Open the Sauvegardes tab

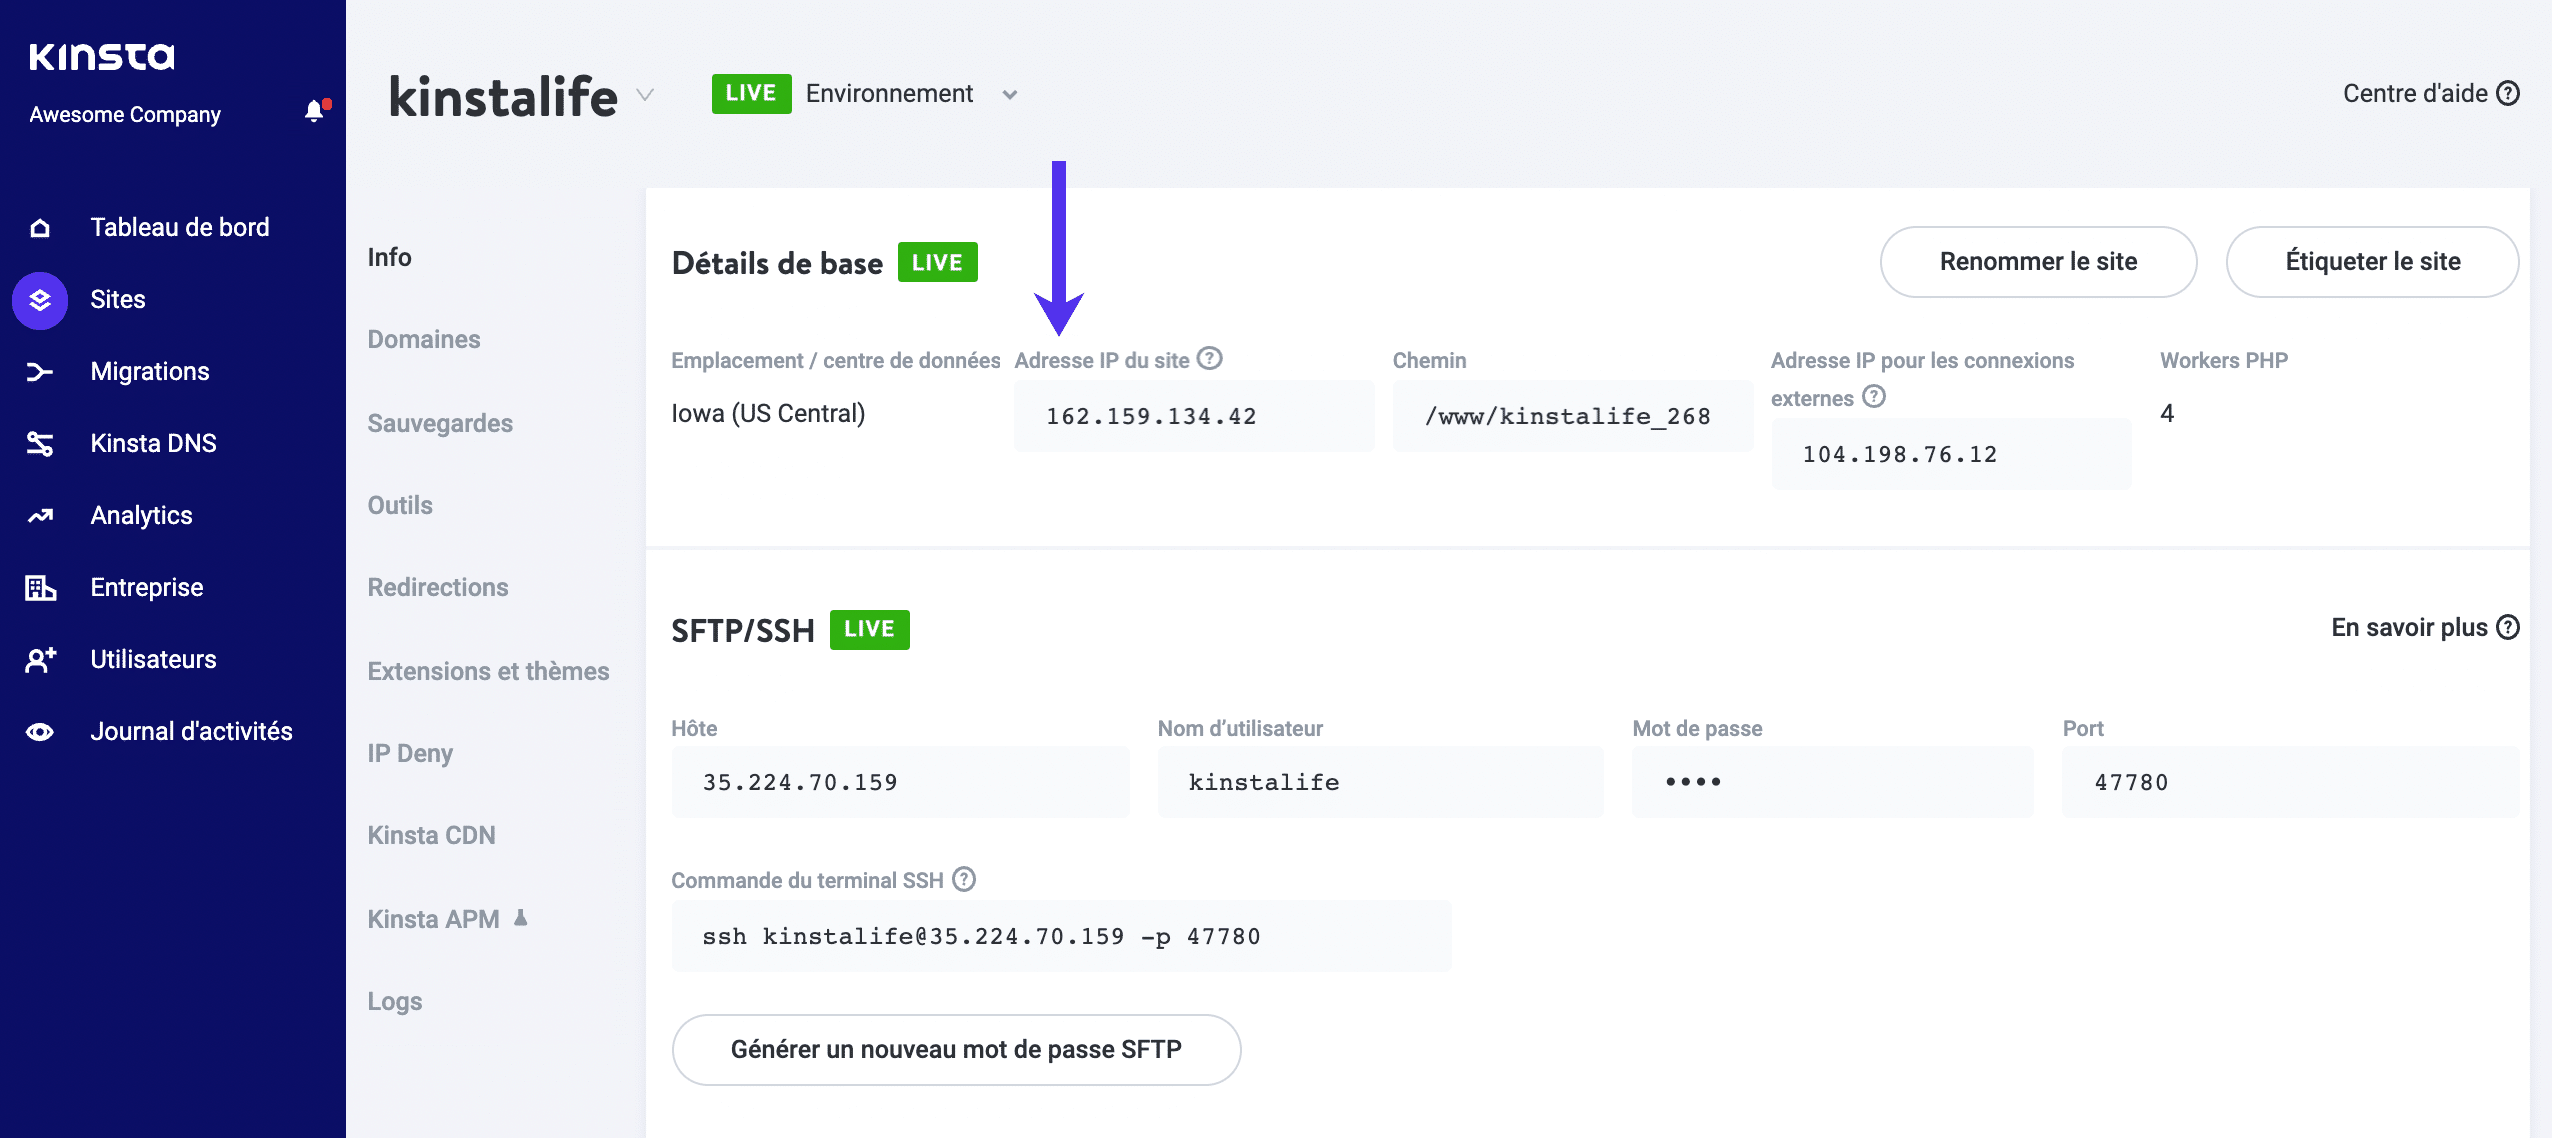(440, 423)
